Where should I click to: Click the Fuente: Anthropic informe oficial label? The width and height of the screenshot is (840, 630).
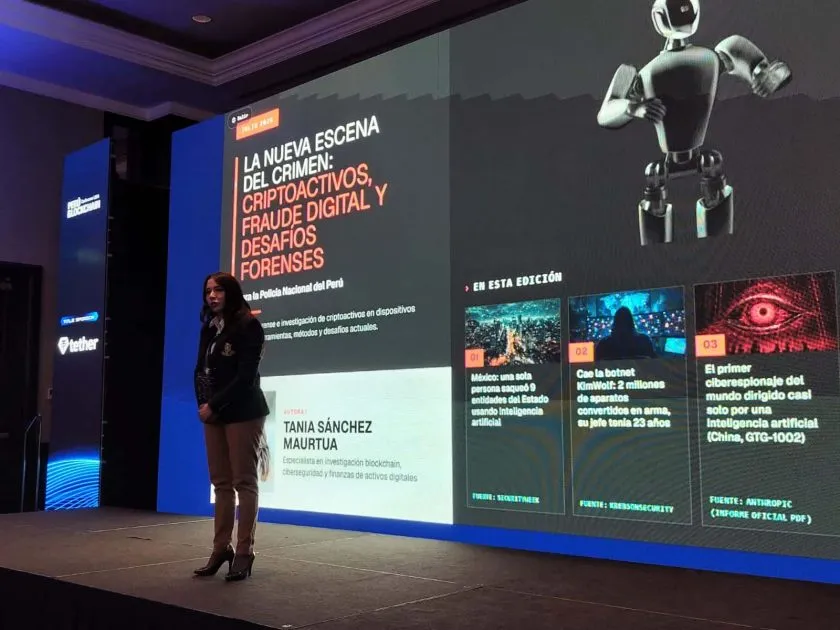[760, 509]
